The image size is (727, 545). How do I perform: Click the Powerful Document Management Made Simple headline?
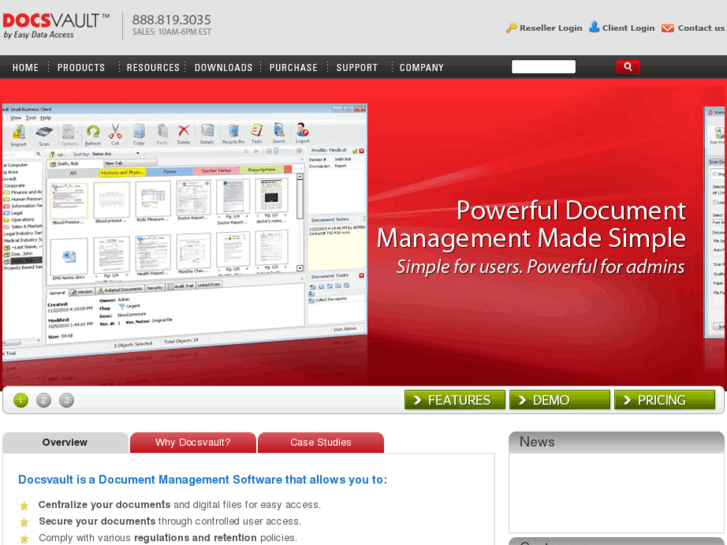coord(531,224)
